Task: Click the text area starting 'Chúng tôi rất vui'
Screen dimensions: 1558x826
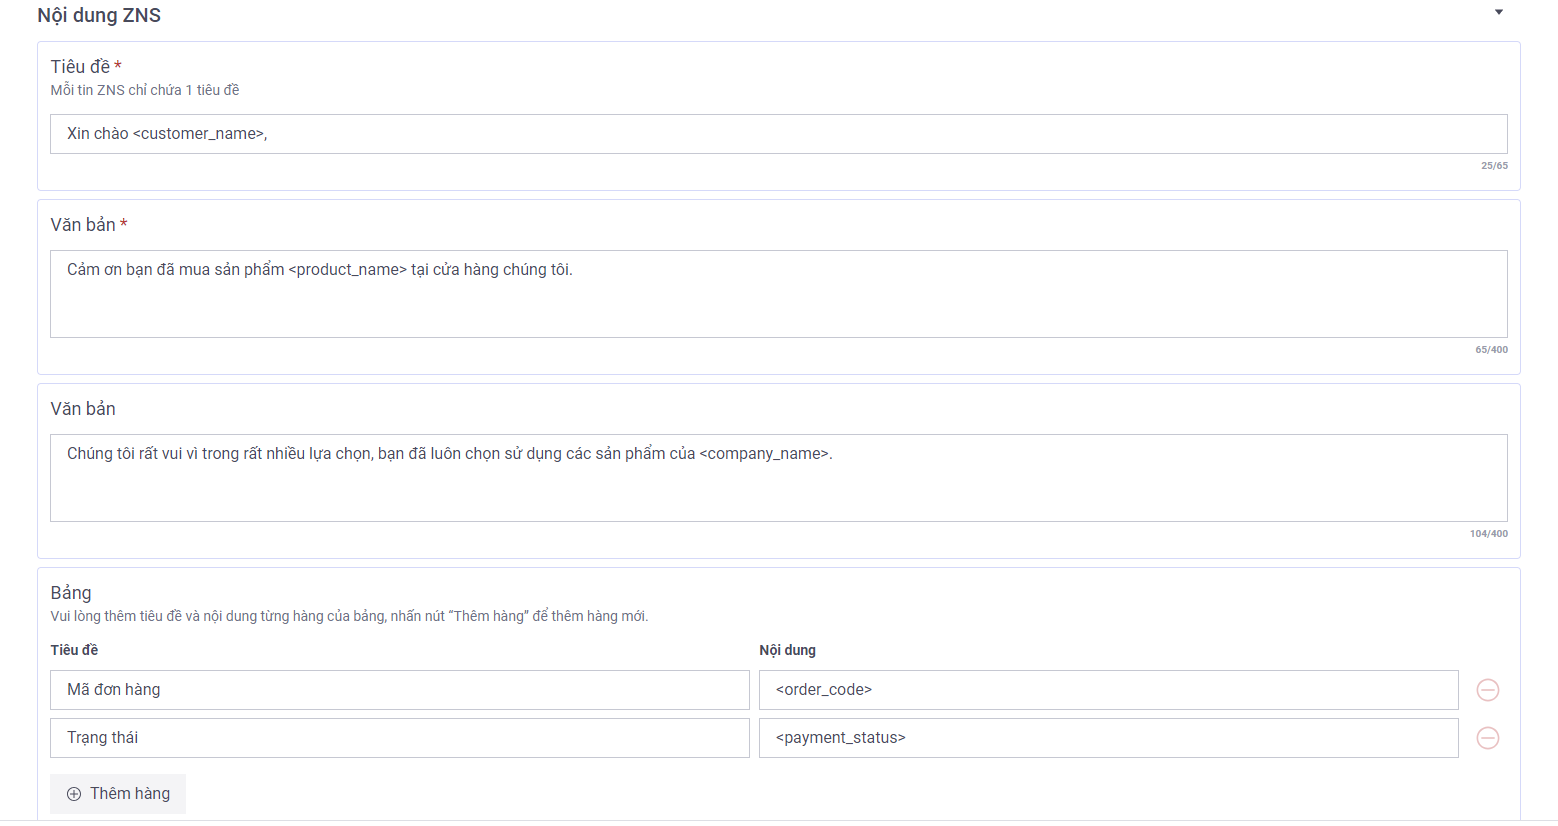Action: tap(778, 478)
